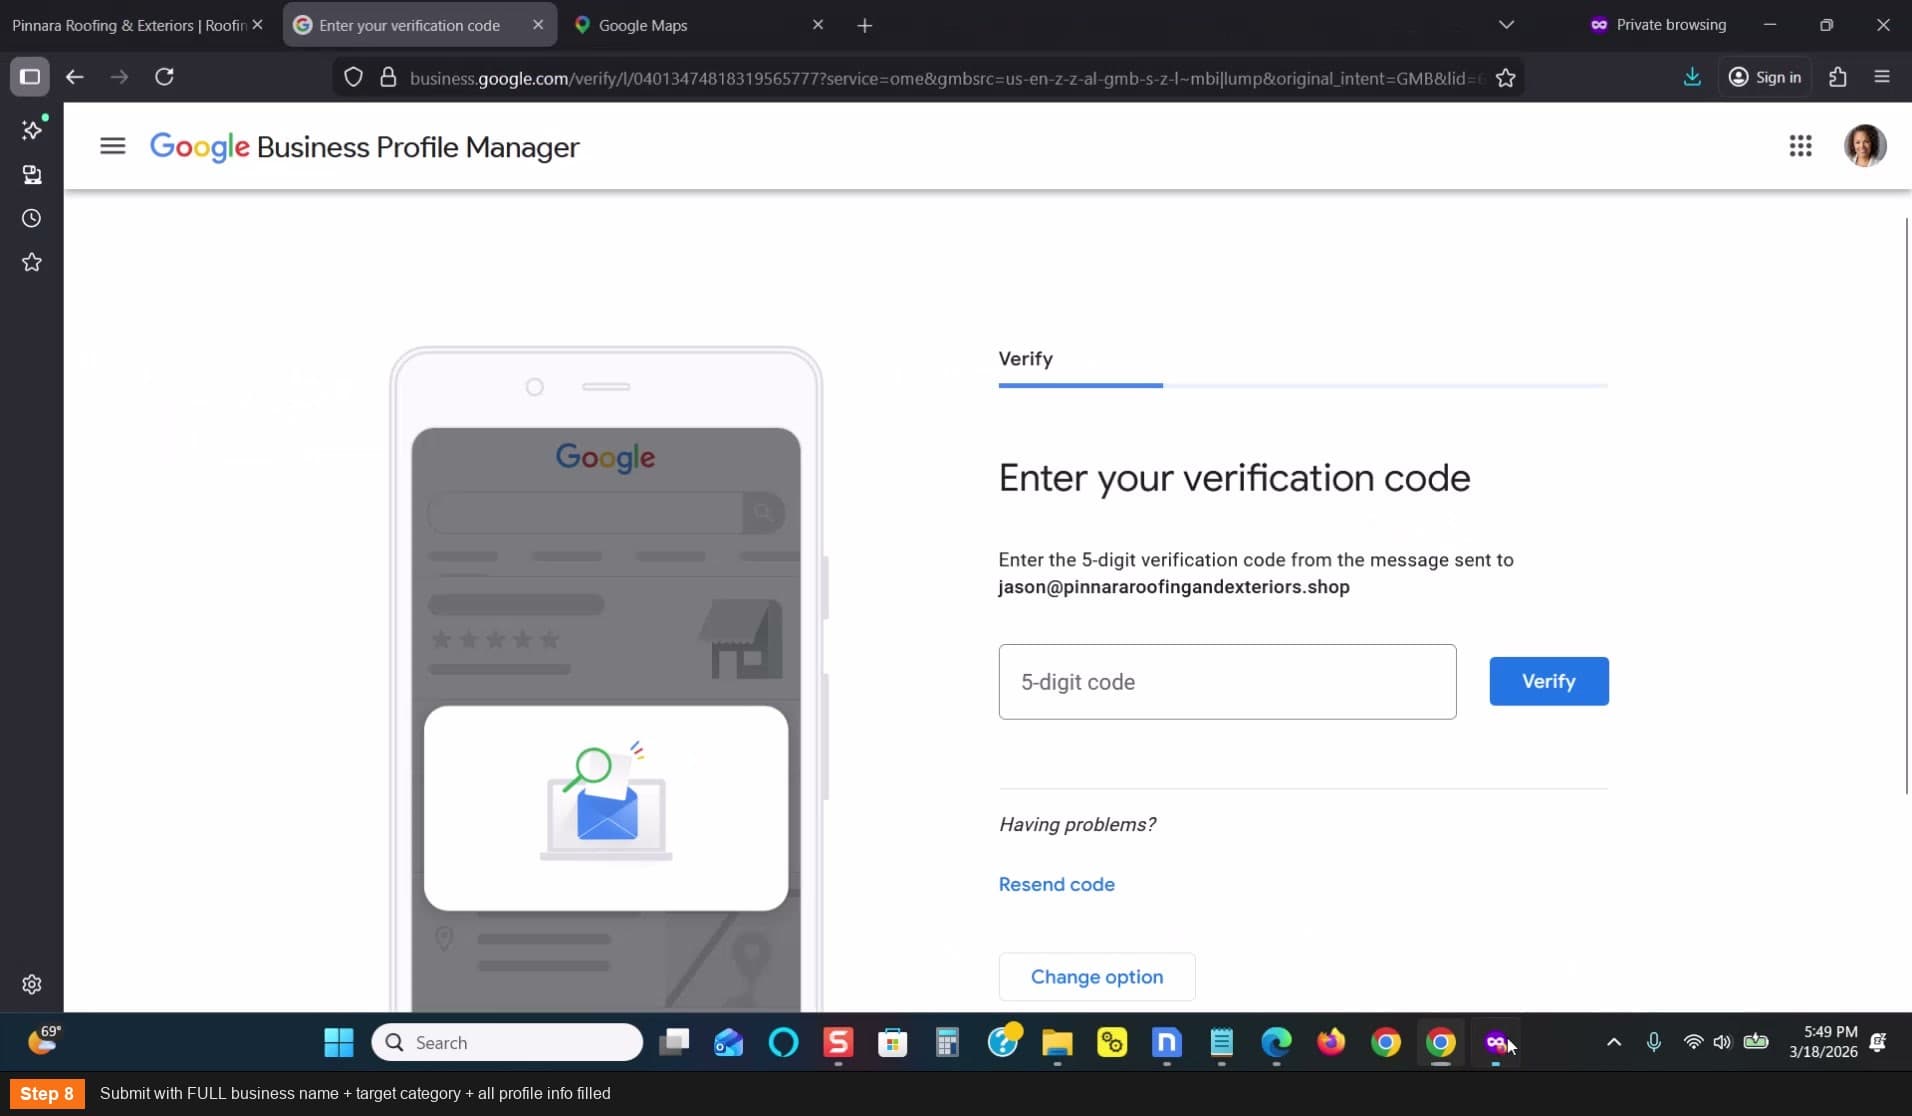
Task: Go back to the previous page
Action: (x=75, y=77)
